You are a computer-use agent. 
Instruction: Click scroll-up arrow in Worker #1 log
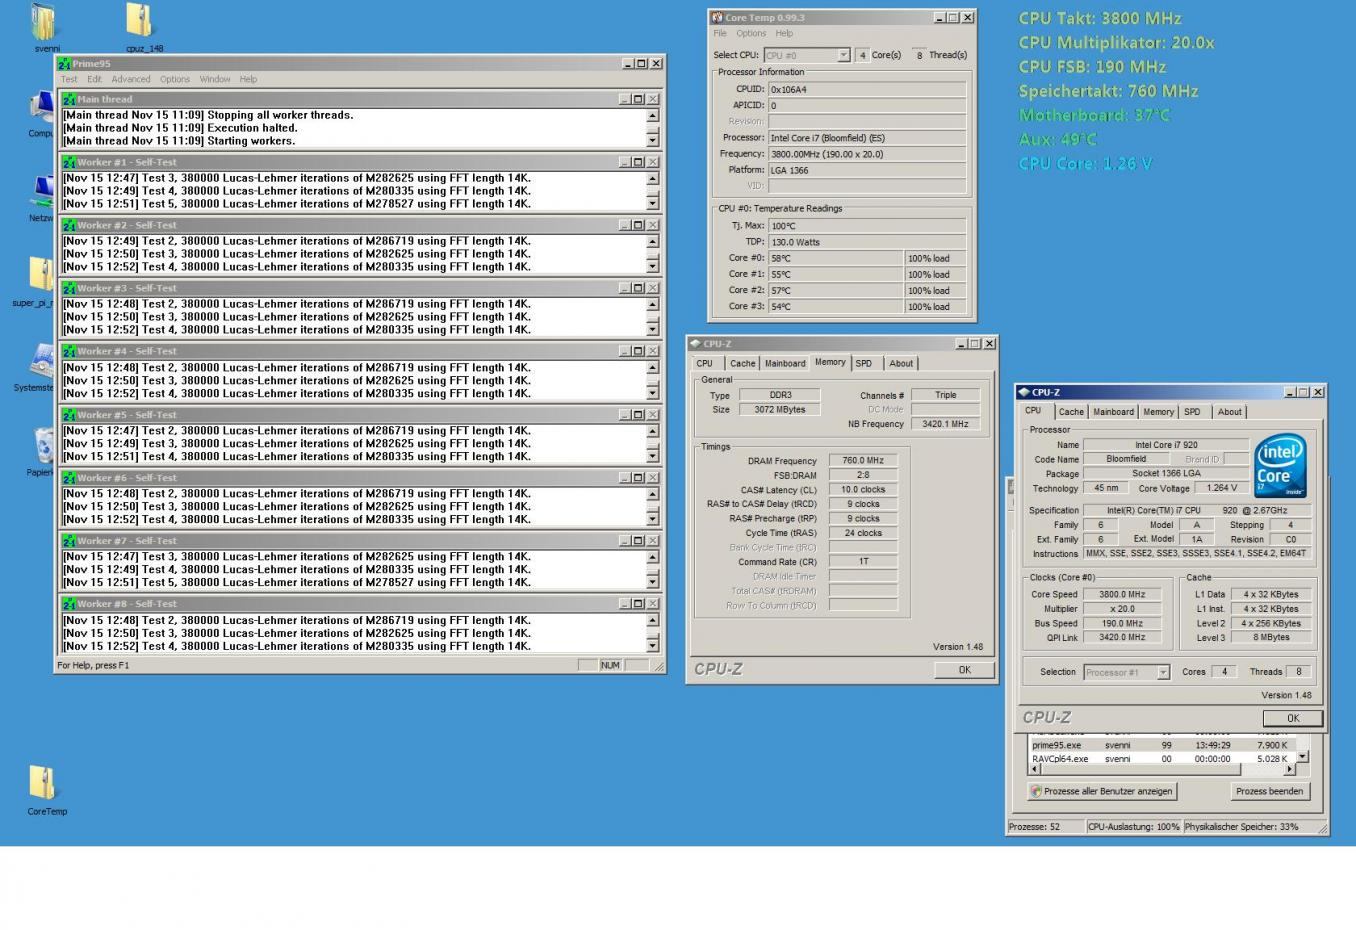tap(653, 178)
